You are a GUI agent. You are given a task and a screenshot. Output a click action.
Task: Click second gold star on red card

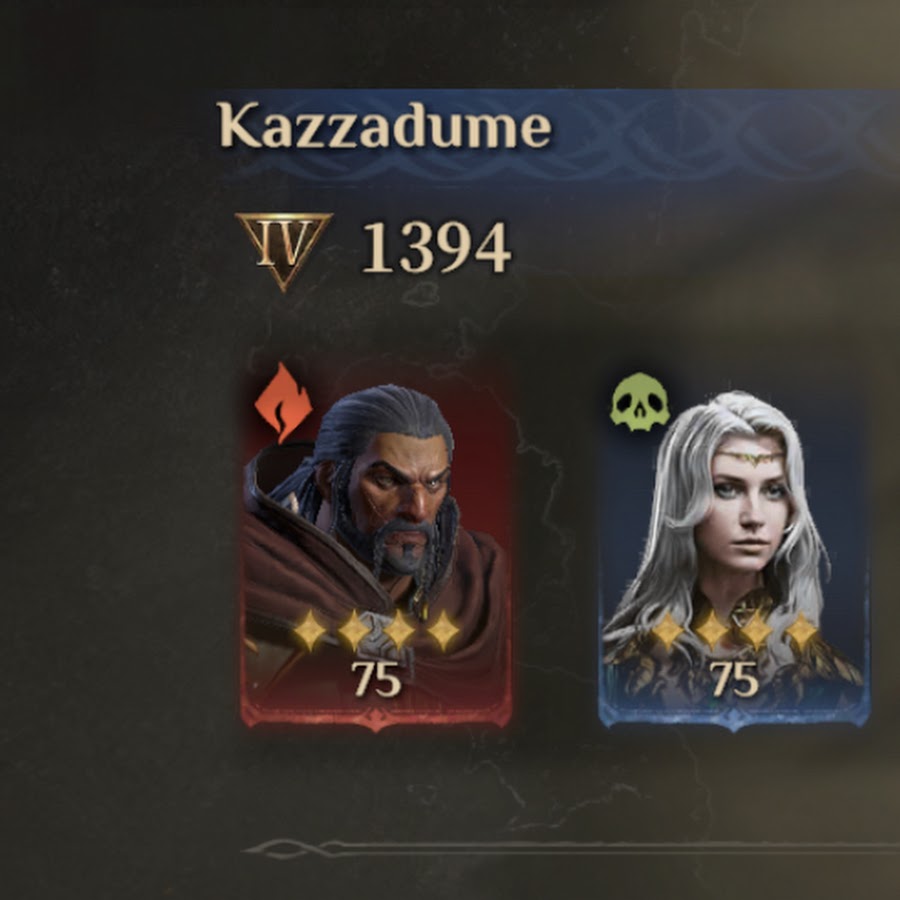tap(354, 630)
